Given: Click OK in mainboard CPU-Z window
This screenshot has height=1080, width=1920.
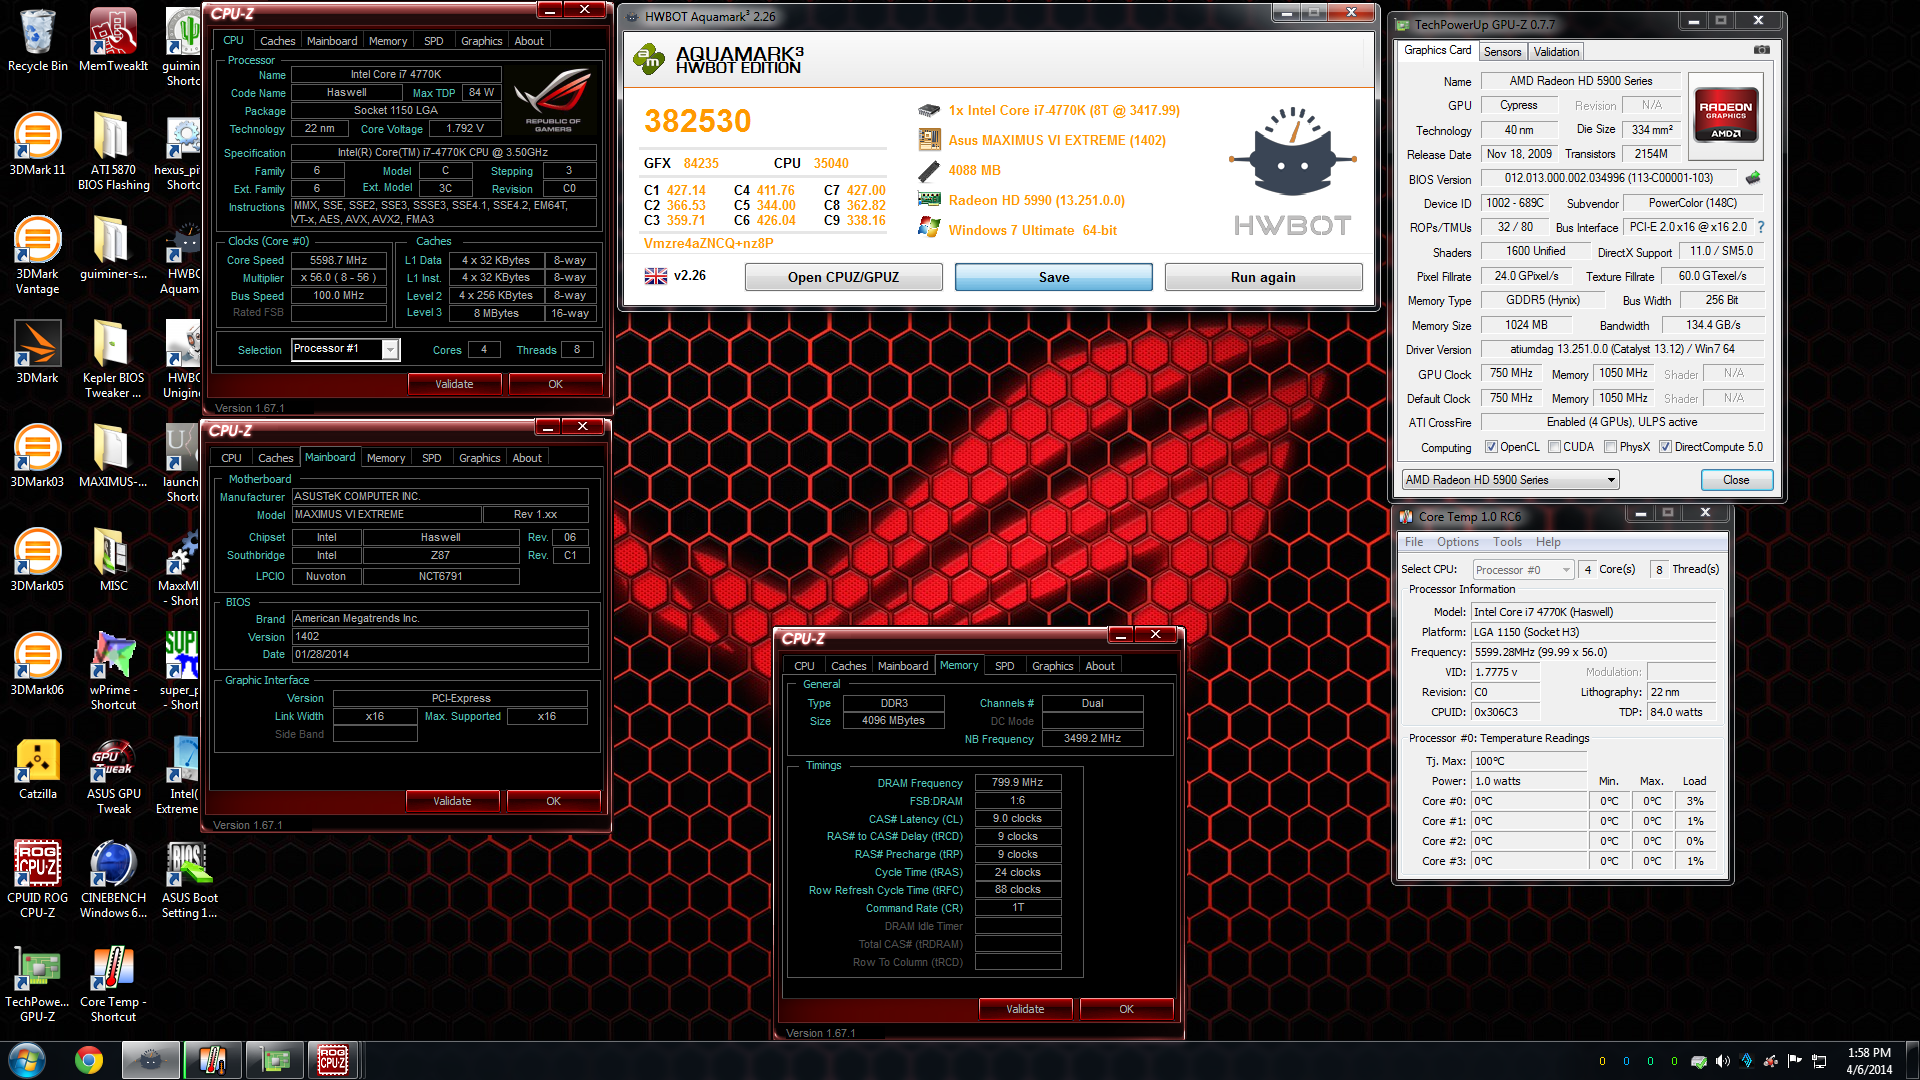Looking at the screenshot, I should click(553, 801).
